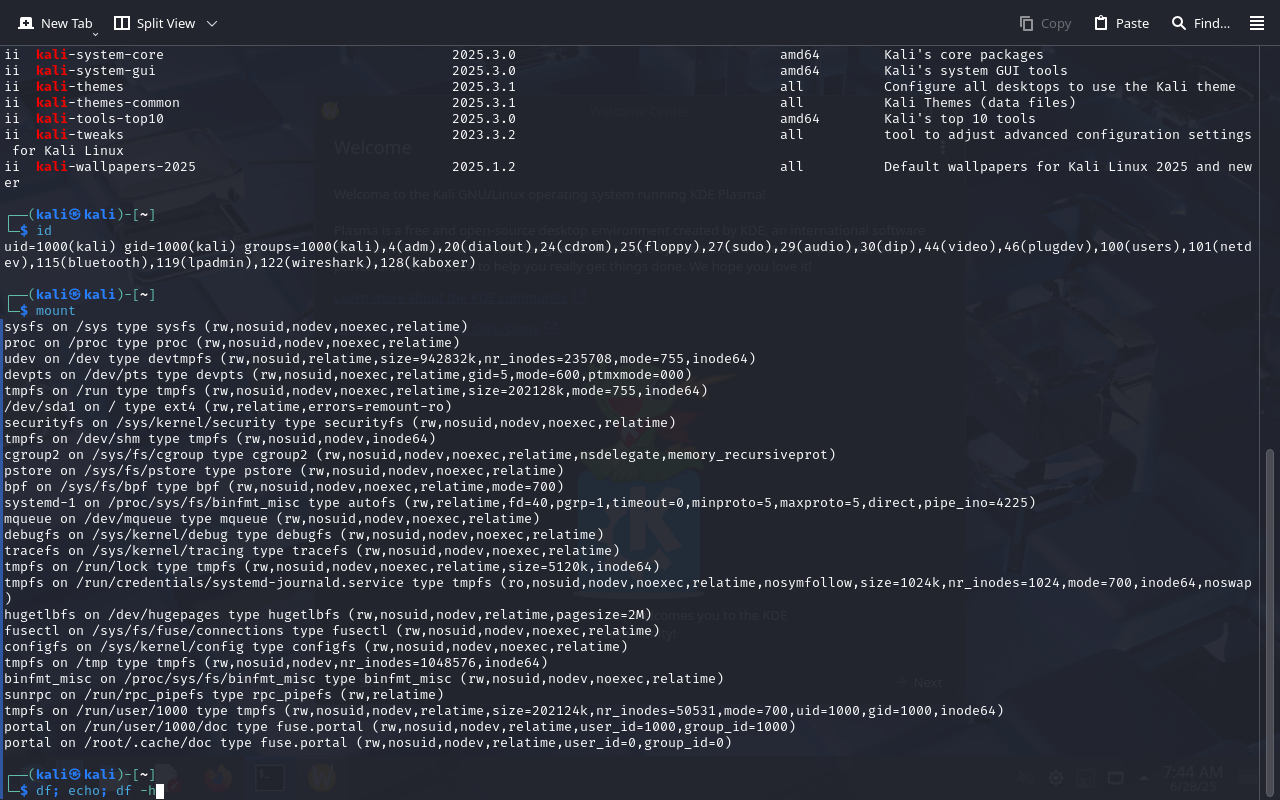Open a new terminal tab
Screen dimensions: 1280x800
coord(55,23)
